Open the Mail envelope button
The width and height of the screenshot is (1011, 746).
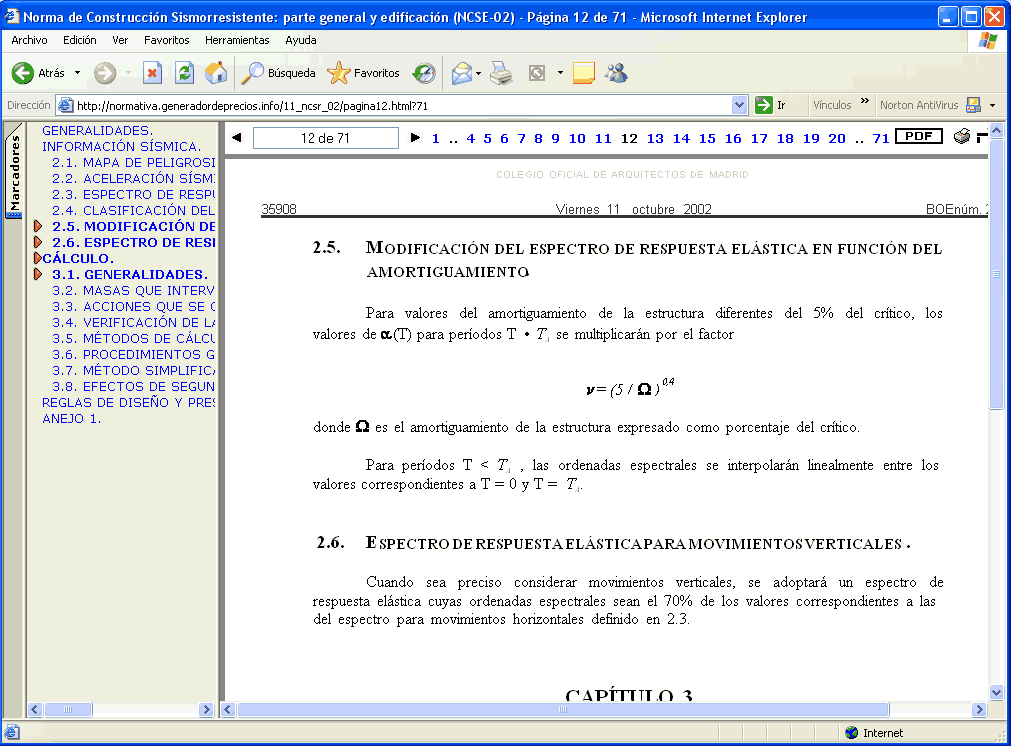click(x=462, y=73)
